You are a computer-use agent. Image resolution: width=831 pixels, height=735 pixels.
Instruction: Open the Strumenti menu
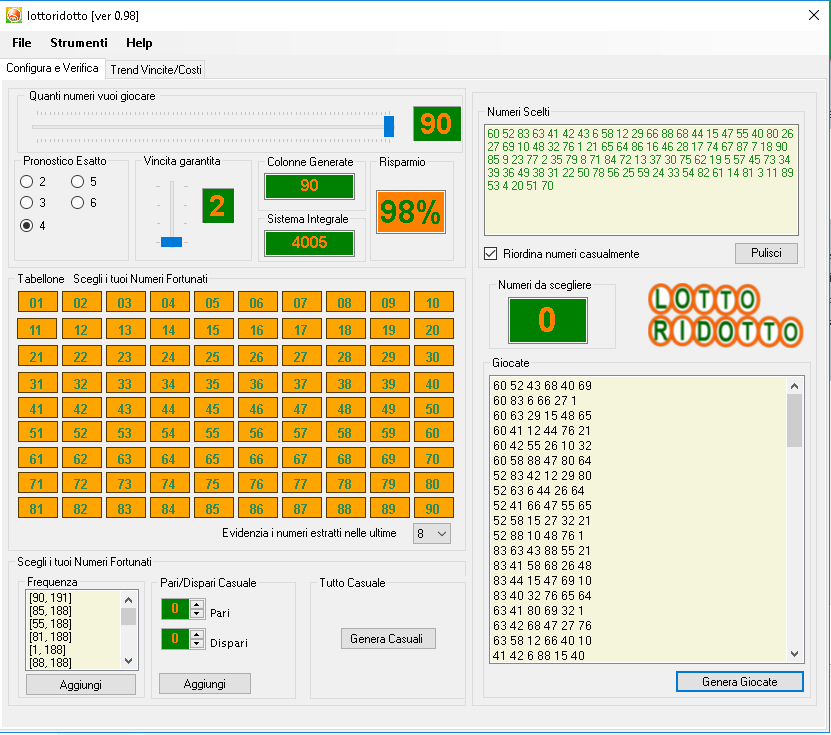pyautogui.click(x=78, y=43)
